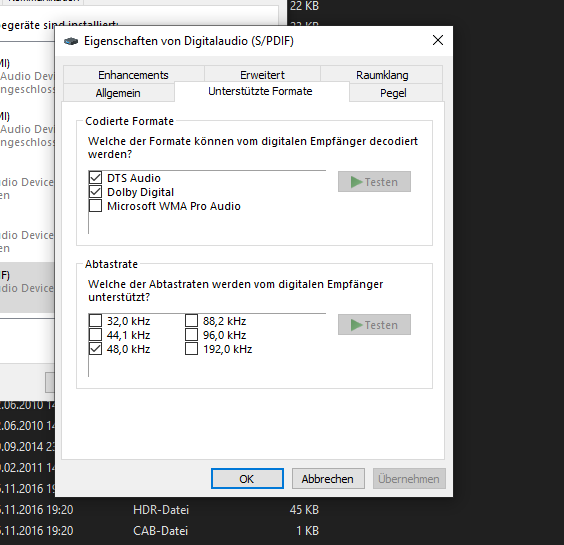The height and width of the screenshot is (545, 564).
Task: Enable Microsoft WMA Pro Audio format
Action: (x=95, y=206)
